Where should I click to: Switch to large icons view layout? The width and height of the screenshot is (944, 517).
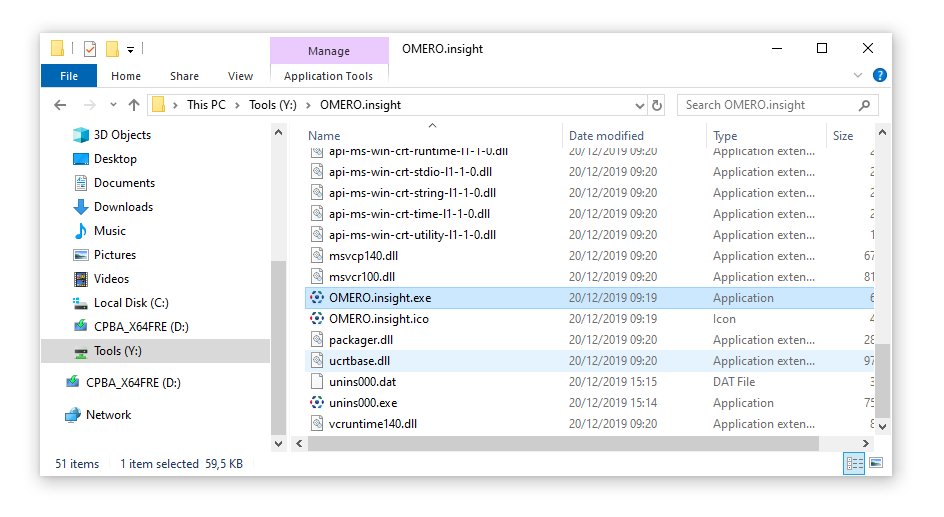[x=876, y=463]
